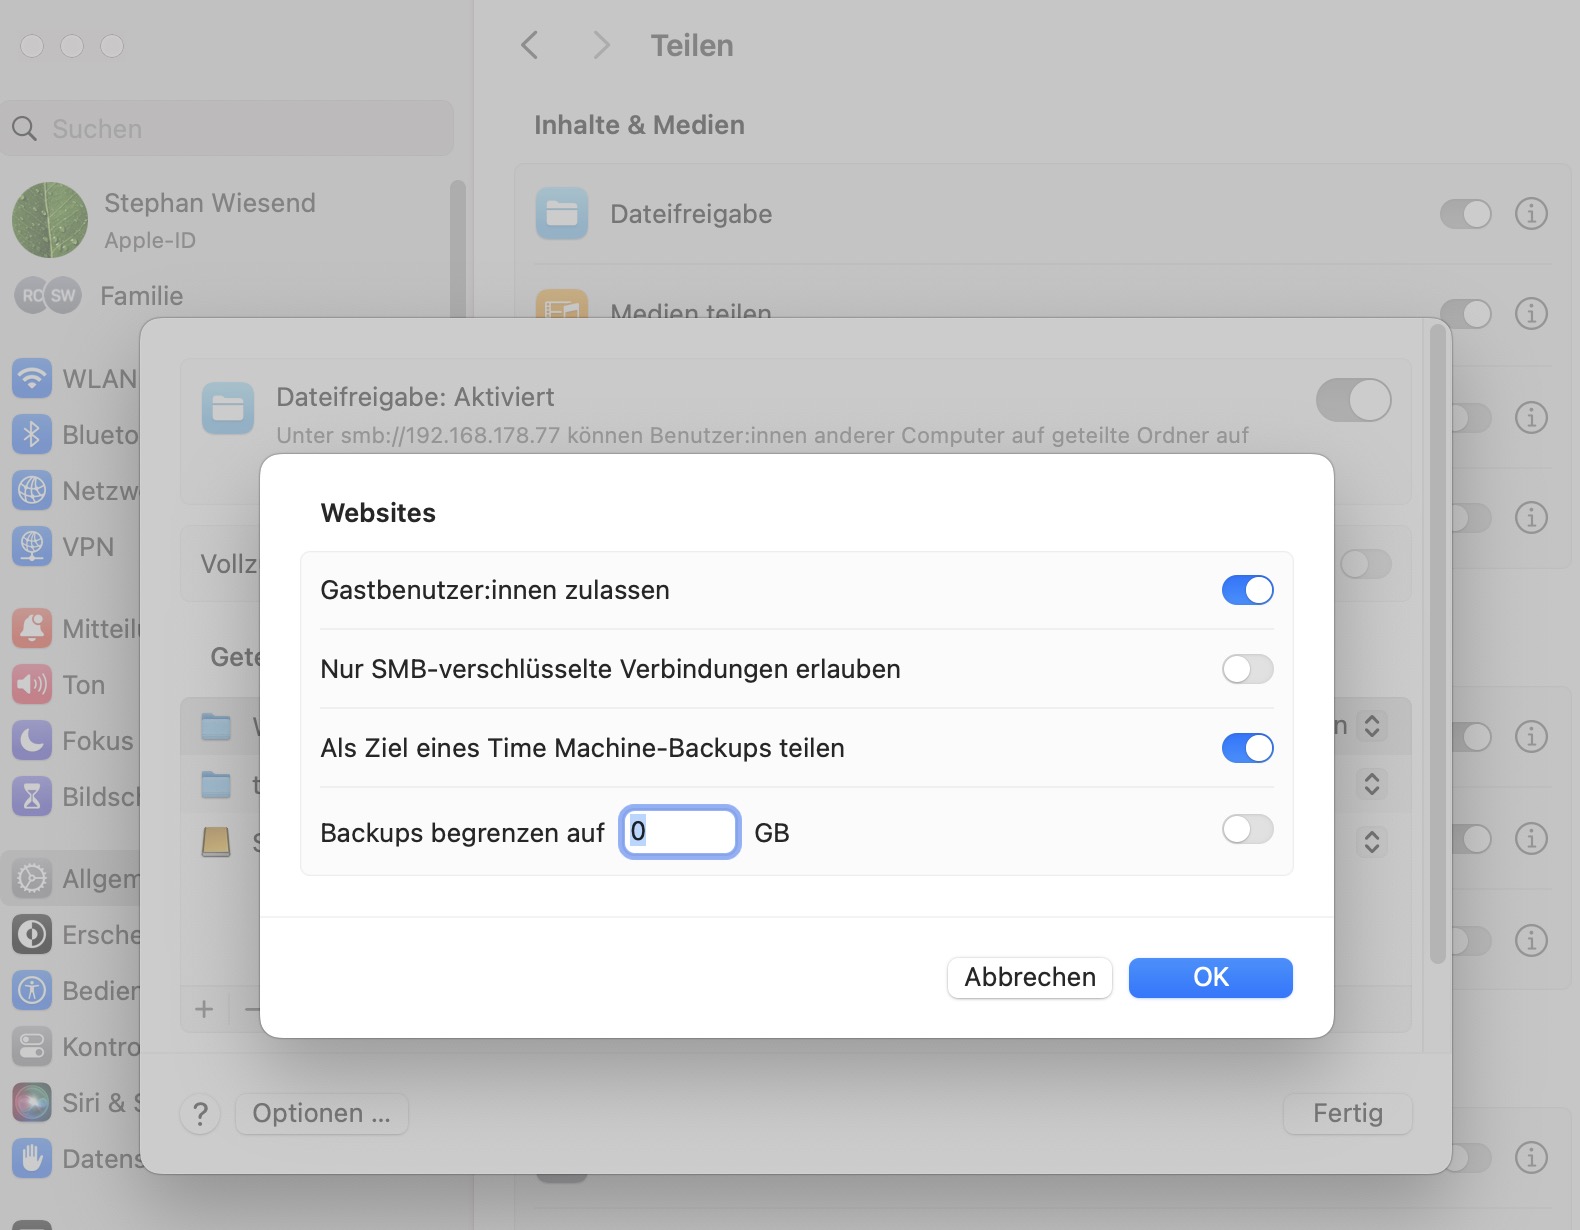Click the Fokus moon icon
This screenshot has width=1580, height=1230.
pyautogui.click(x=32, y=741)
